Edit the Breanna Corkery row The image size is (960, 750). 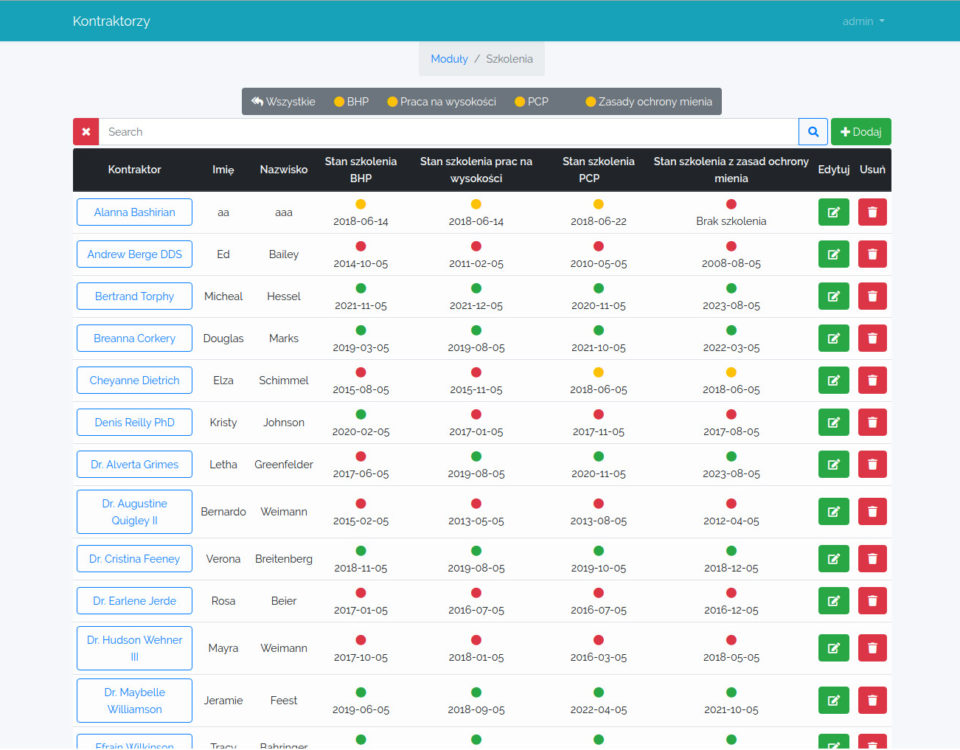pos(833,338)
